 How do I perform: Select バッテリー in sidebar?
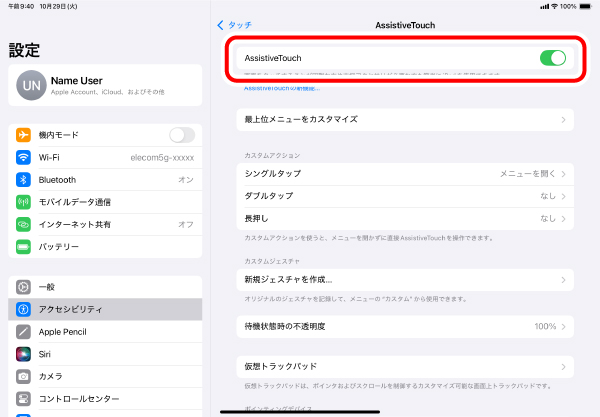105,247
